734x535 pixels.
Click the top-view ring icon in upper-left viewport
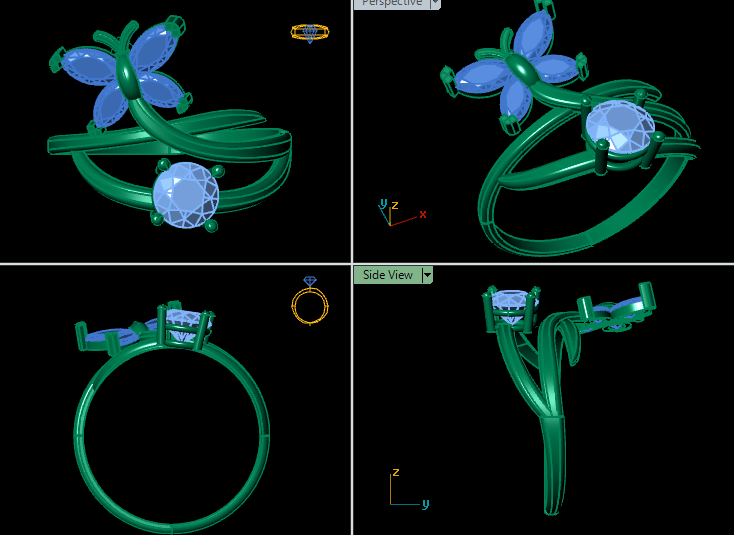pos(310,32)
